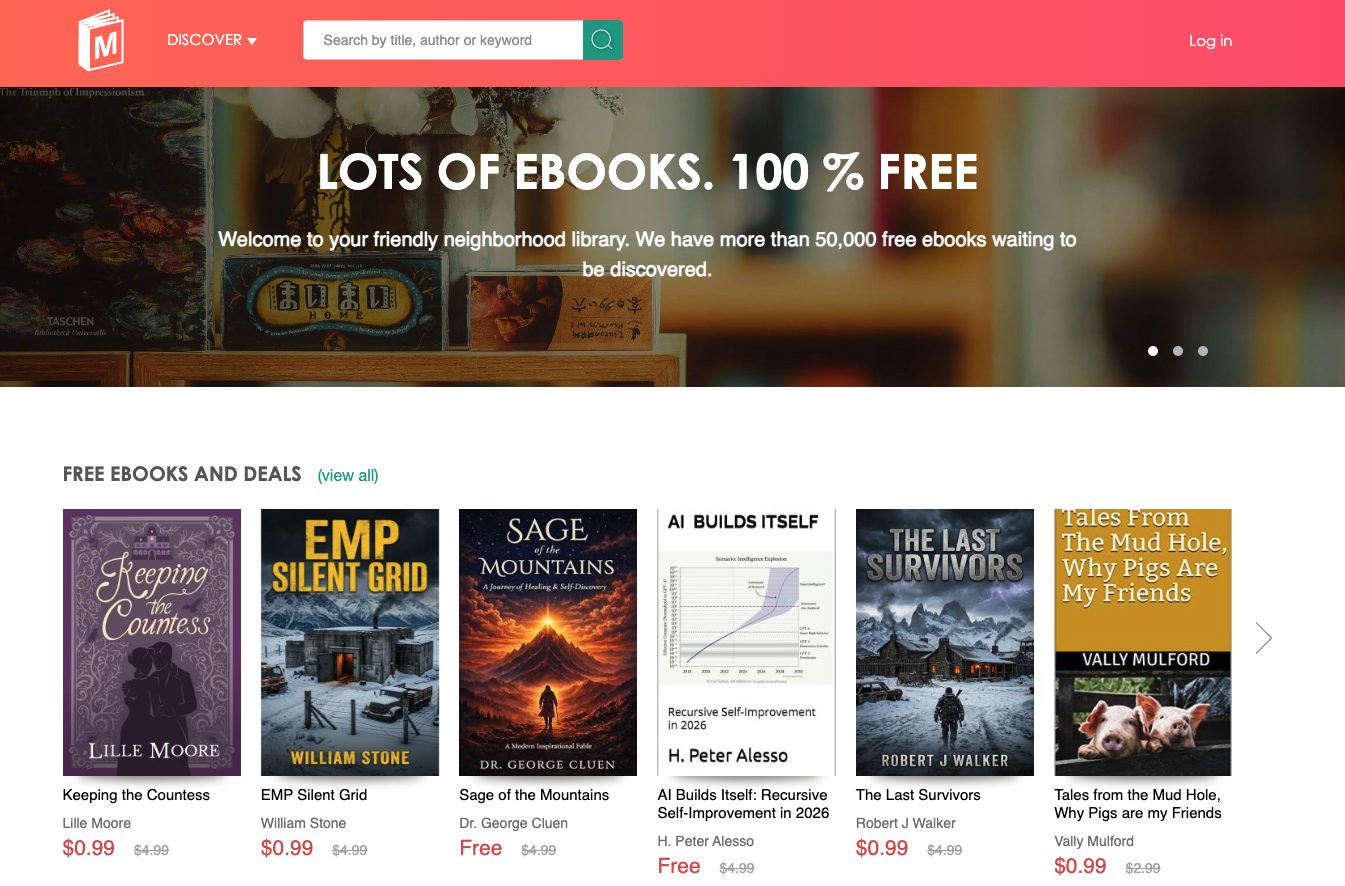Screen dimensions: 1345x886
Task: Open the Sage of the Mountains book cover
Action: 548,642
